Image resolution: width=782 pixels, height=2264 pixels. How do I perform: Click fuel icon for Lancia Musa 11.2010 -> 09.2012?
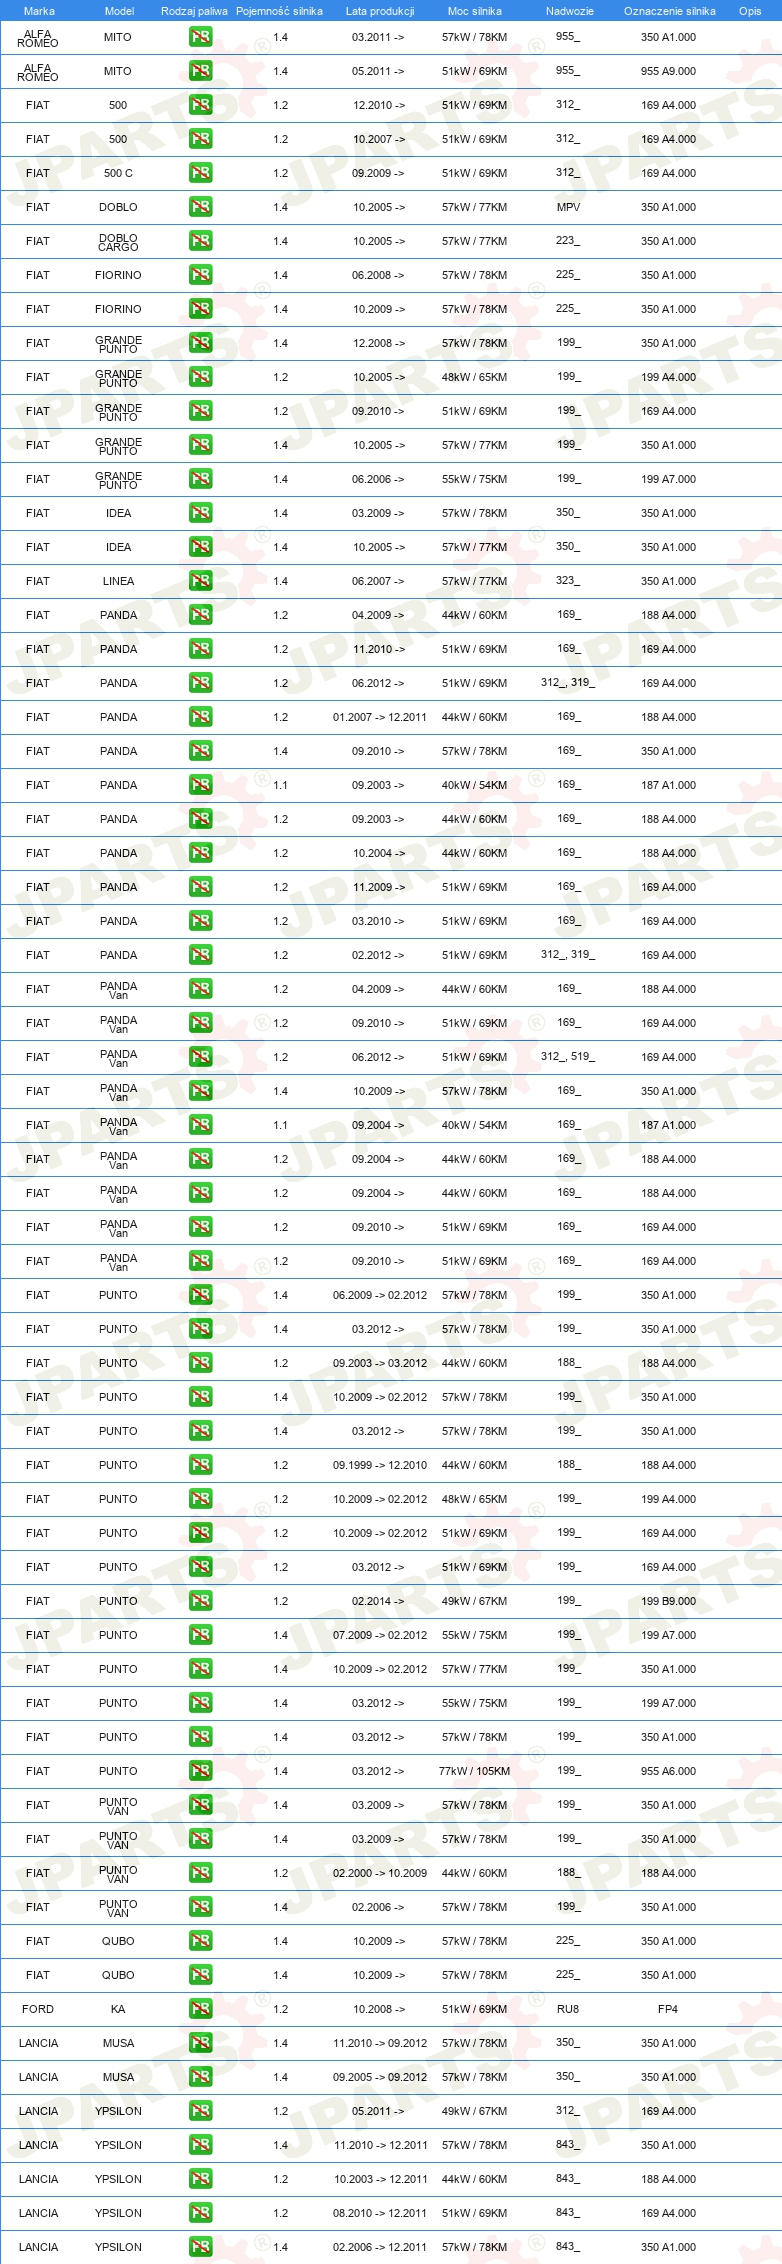[x=200, y=2043]
